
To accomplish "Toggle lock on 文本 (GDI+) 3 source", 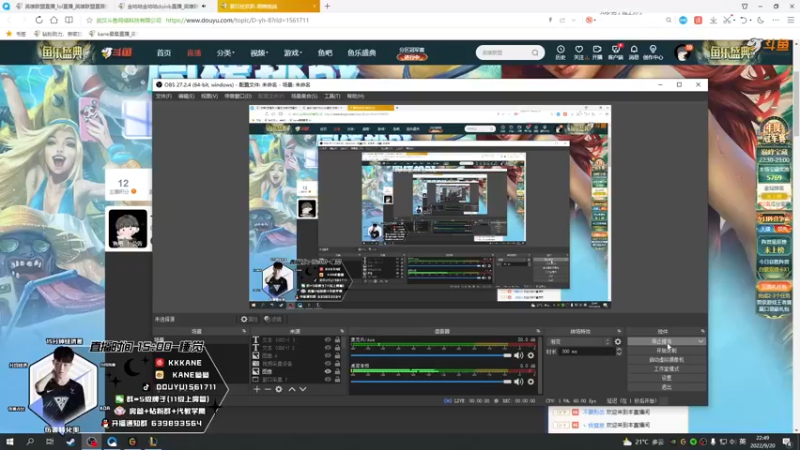I will tap(337, 340).
